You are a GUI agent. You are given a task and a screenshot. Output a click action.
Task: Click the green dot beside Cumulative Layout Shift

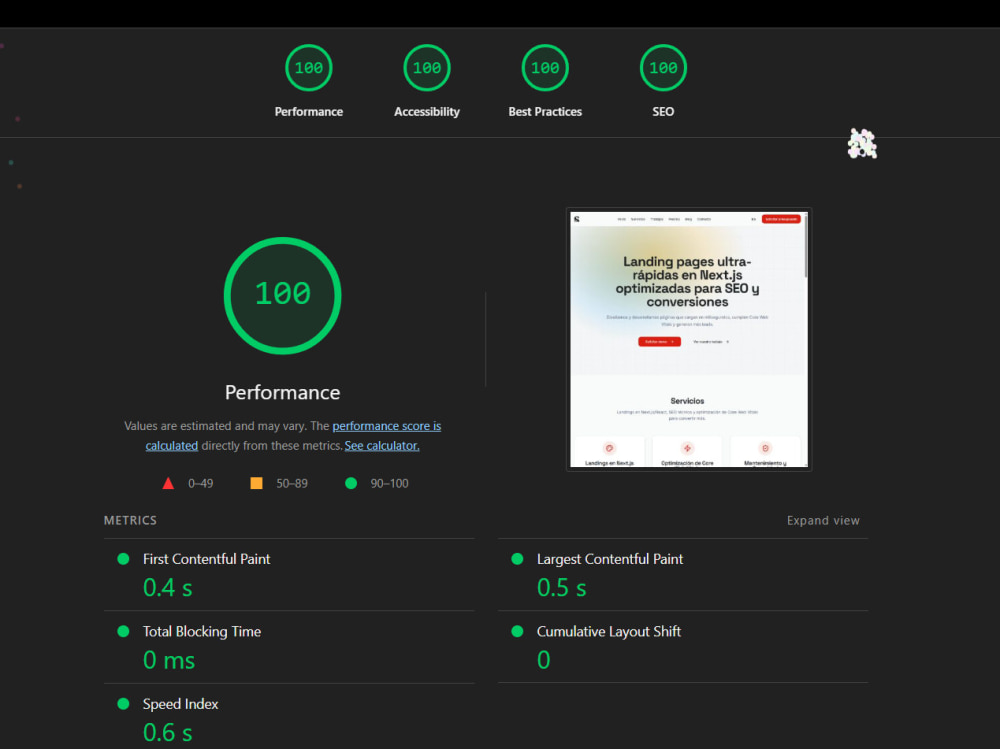(517, 631)
